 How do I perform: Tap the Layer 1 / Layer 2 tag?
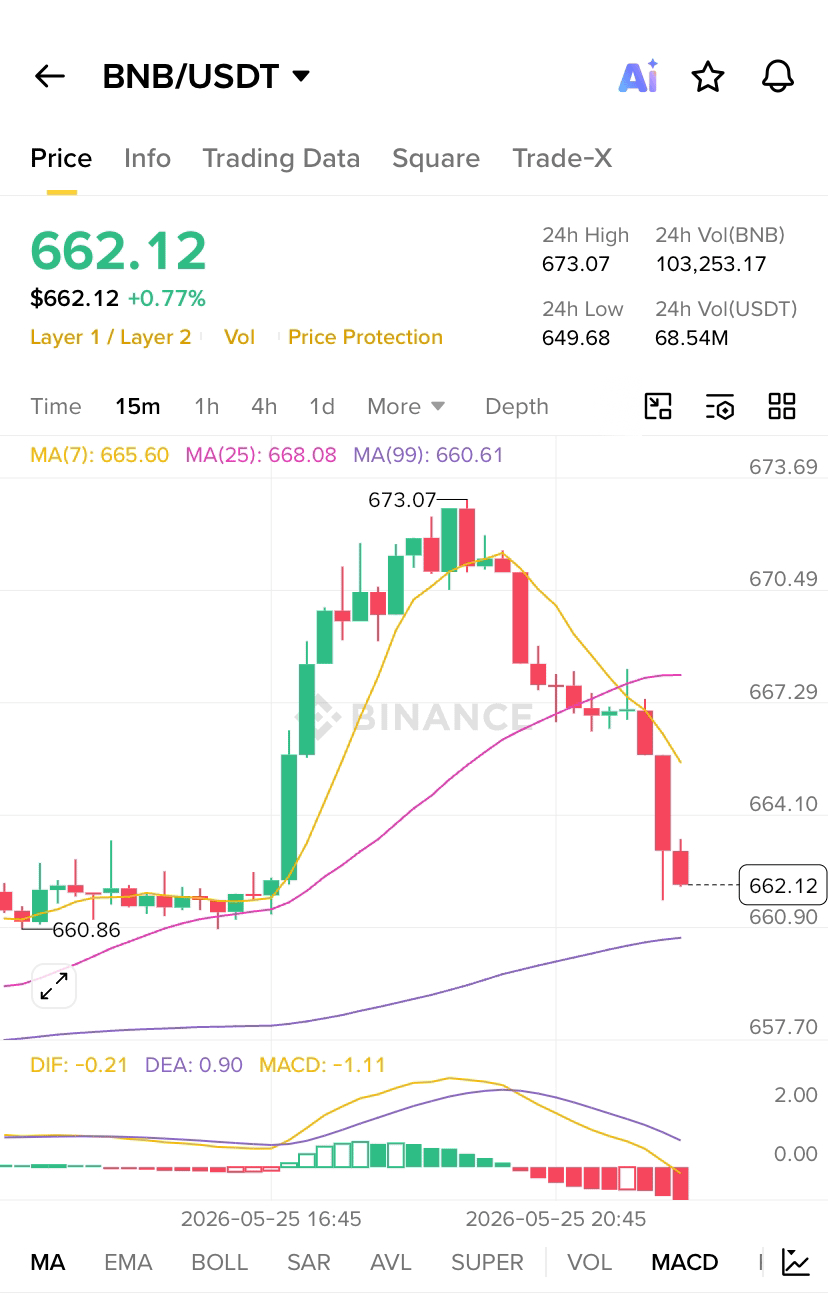pos(110,337)
